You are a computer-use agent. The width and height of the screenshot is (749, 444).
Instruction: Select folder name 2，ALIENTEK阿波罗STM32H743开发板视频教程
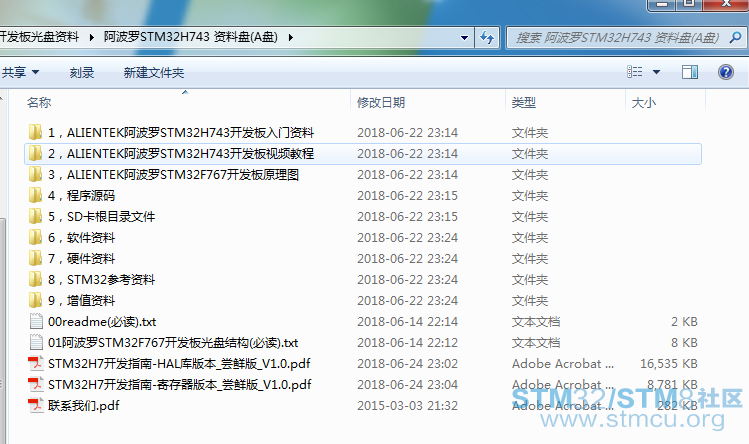181,153
